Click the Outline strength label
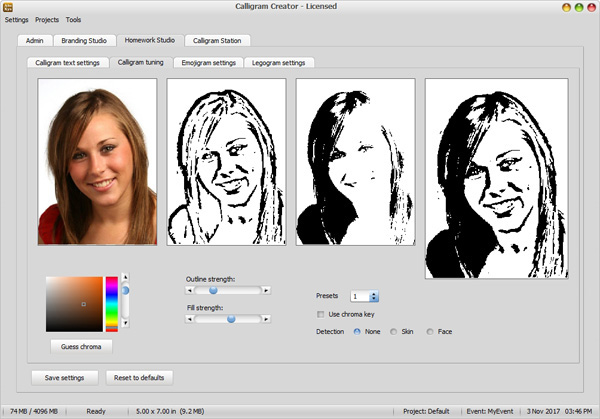The image size is (600, 419). (210, 279)
